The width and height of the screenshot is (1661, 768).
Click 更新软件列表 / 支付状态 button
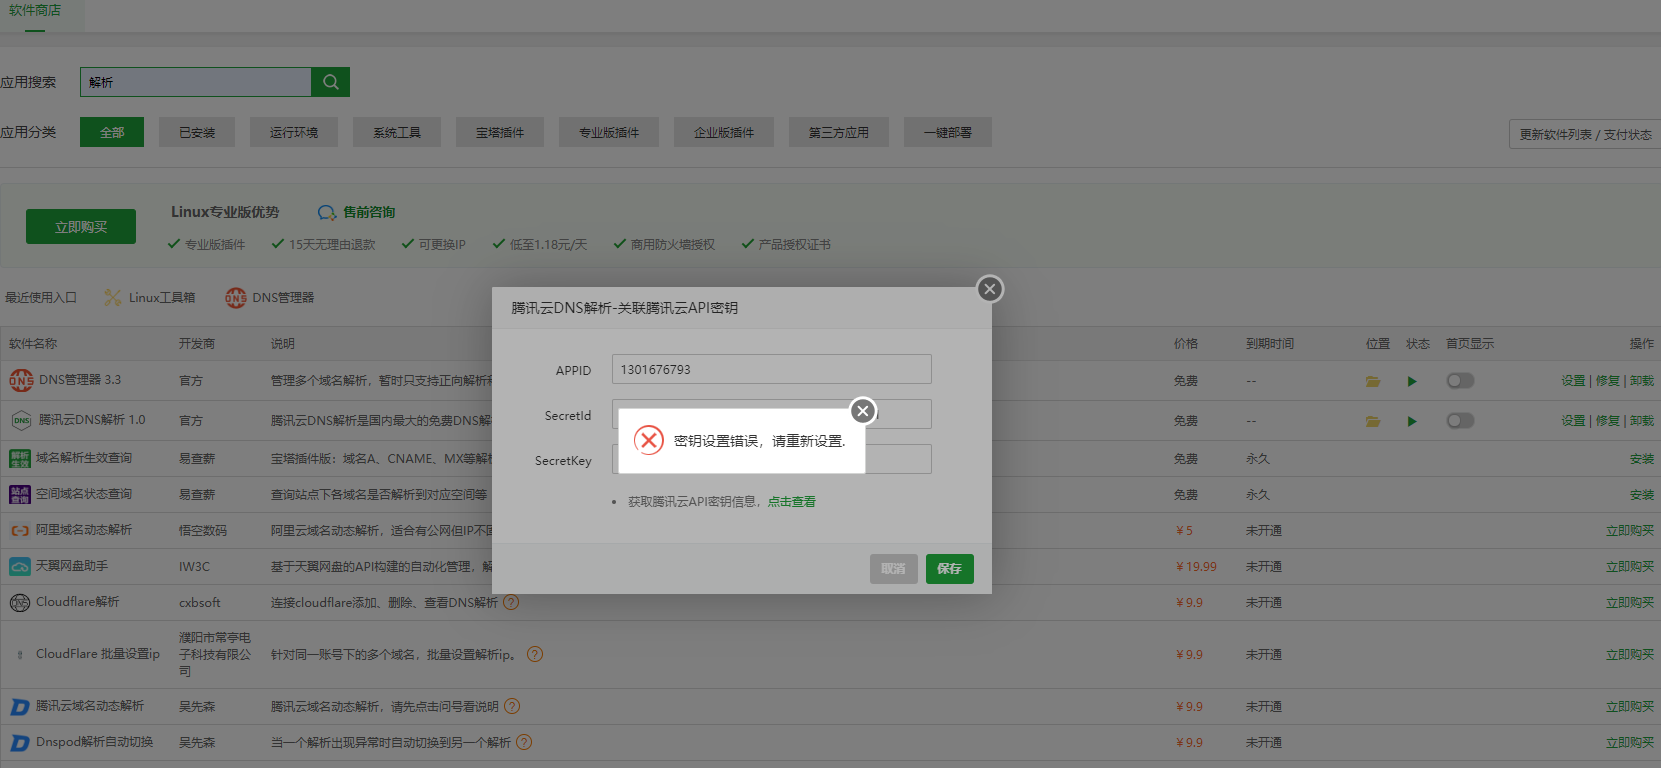pyautogui.click(x=1585, y=134)
